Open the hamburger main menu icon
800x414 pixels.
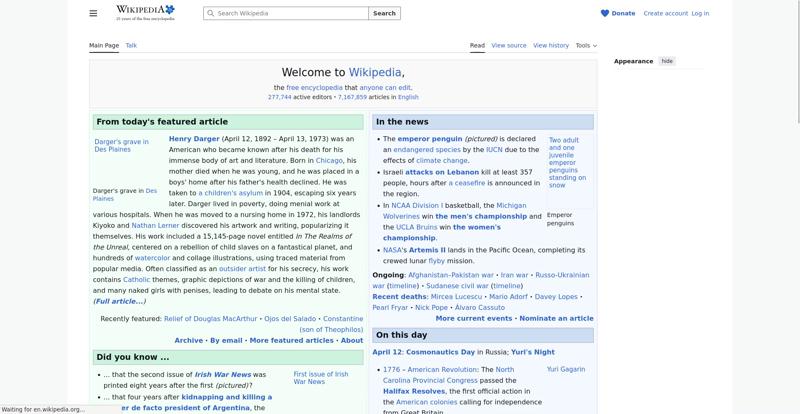[x=93, y=13]
